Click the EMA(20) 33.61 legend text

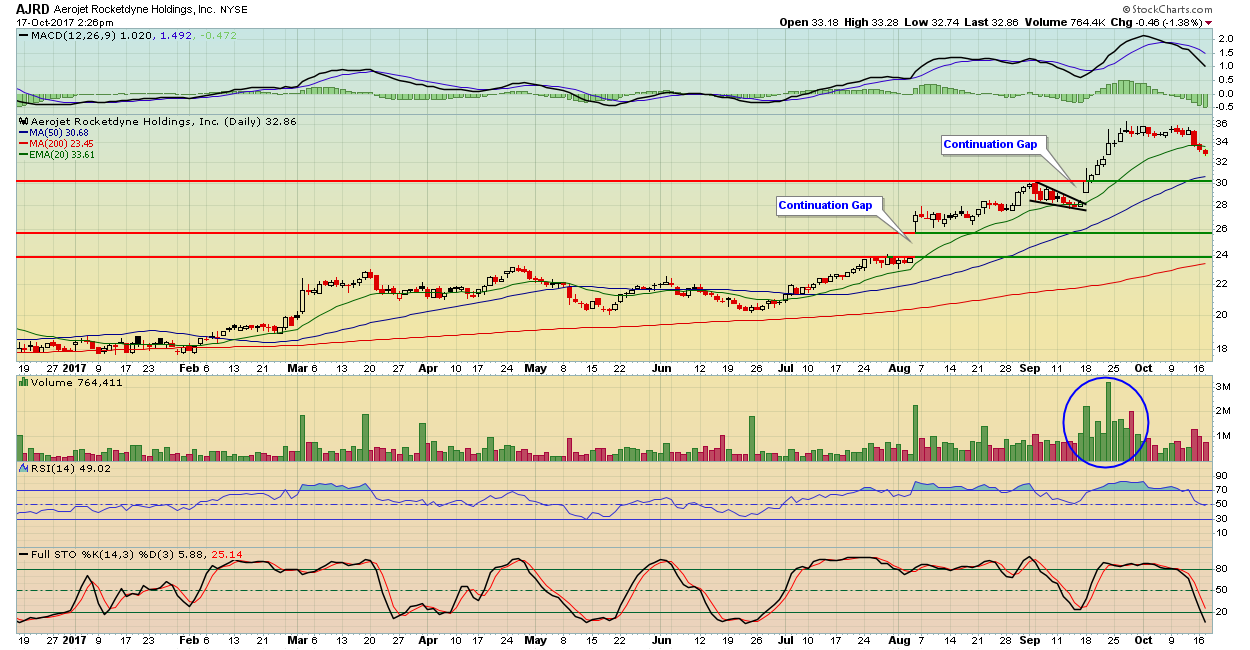point(62,155)
